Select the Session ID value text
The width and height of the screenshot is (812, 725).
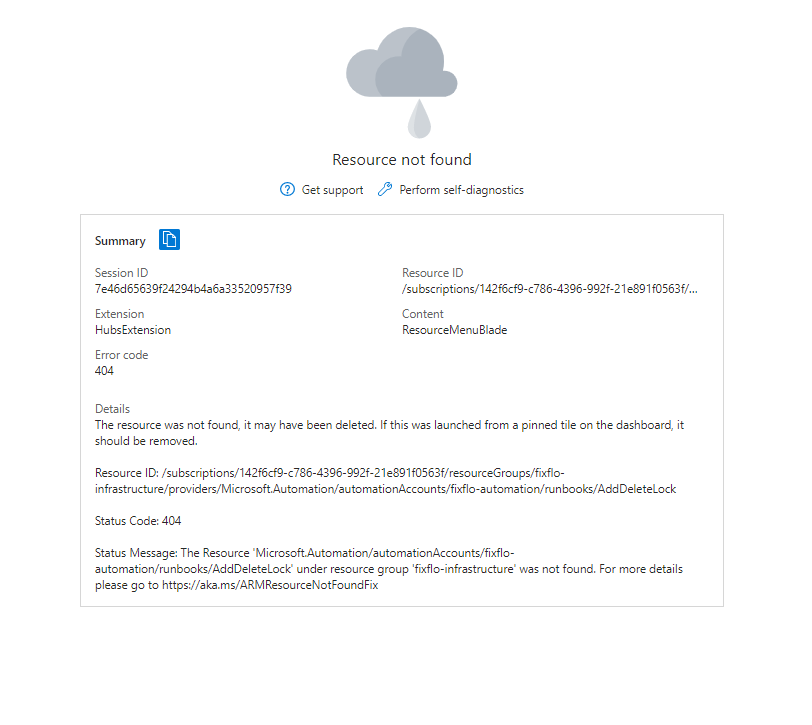(x=193, y=289)
